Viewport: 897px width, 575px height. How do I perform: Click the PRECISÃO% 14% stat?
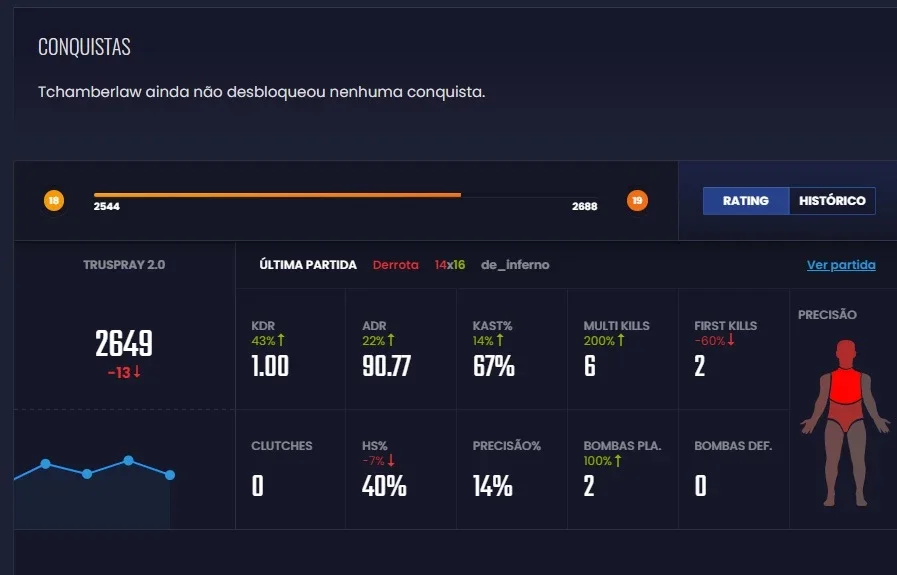(x=511, y=470)
